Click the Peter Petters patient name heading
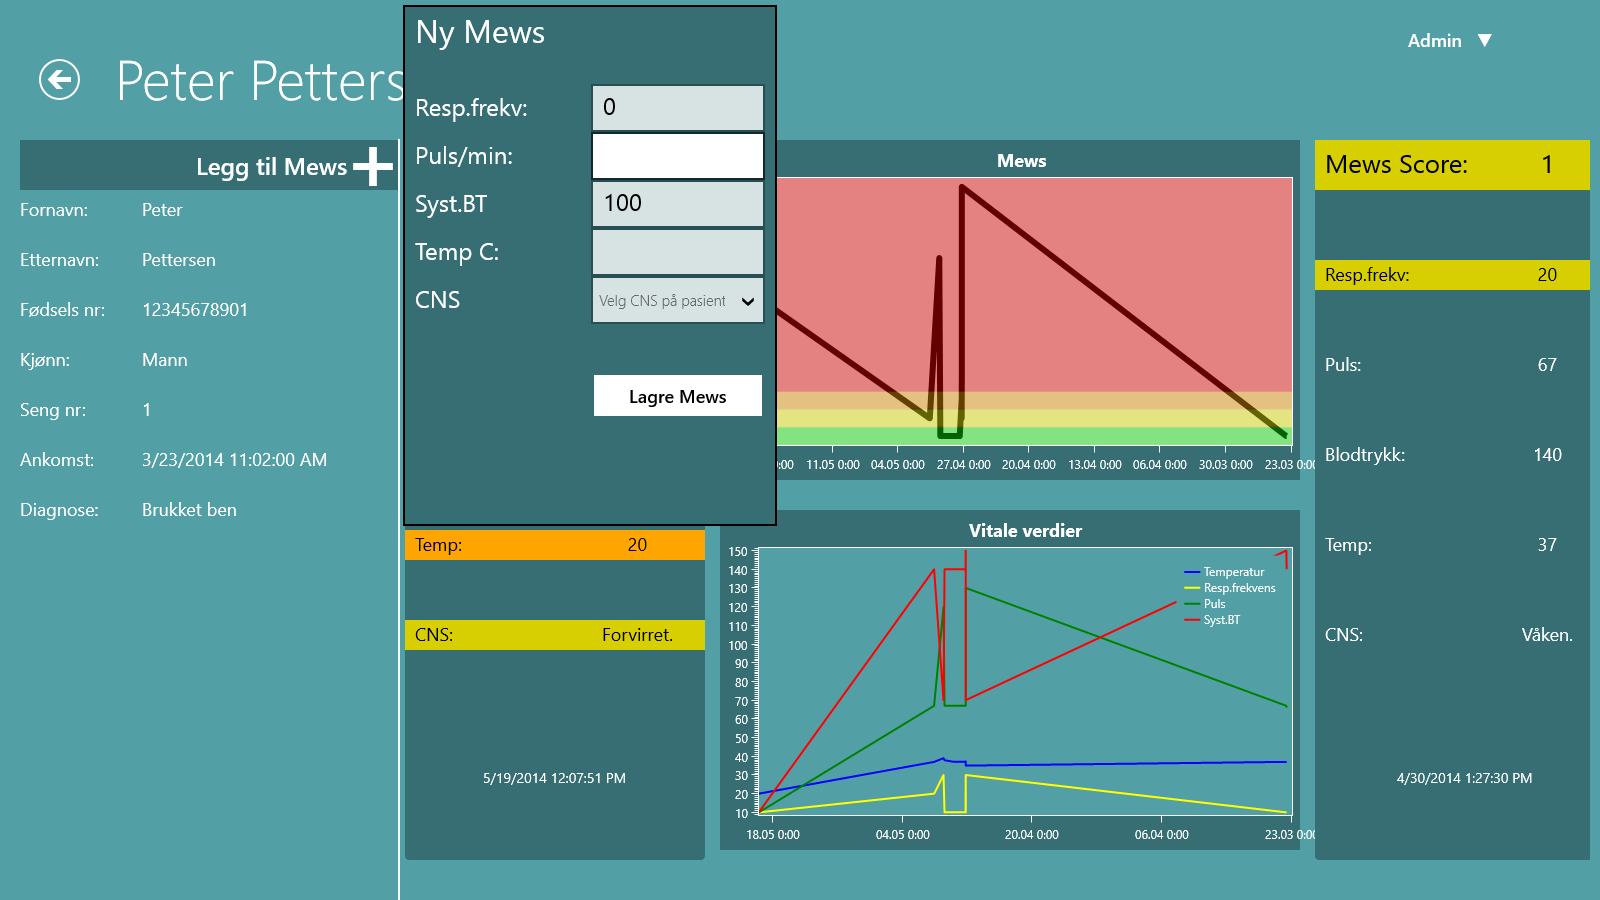Viewport: 1600px width, 900px height. point(259,81)
